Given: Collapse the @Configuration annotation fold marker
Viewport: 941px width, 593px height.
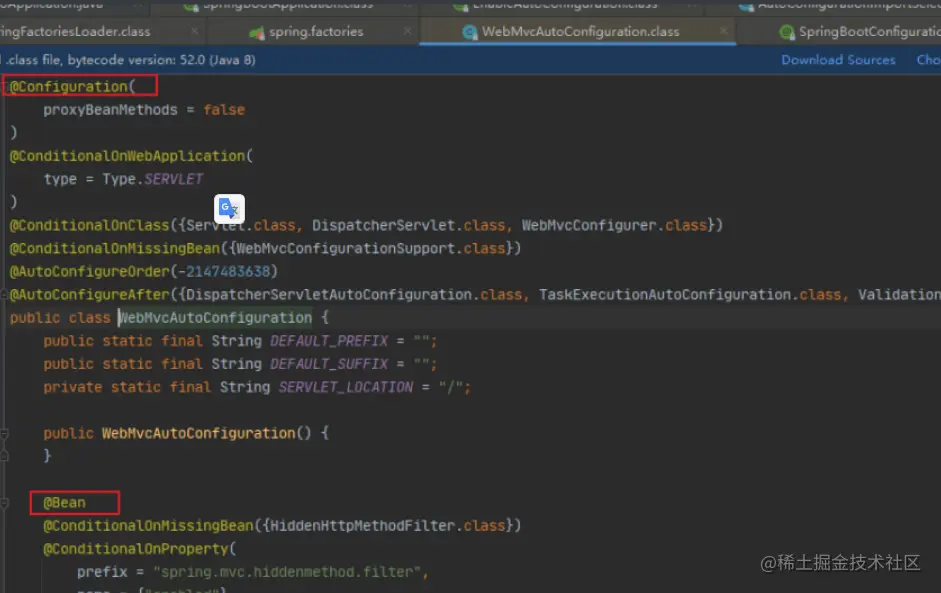Looking at the screenshot, I should pyautogui.click(x=4, y=87).
